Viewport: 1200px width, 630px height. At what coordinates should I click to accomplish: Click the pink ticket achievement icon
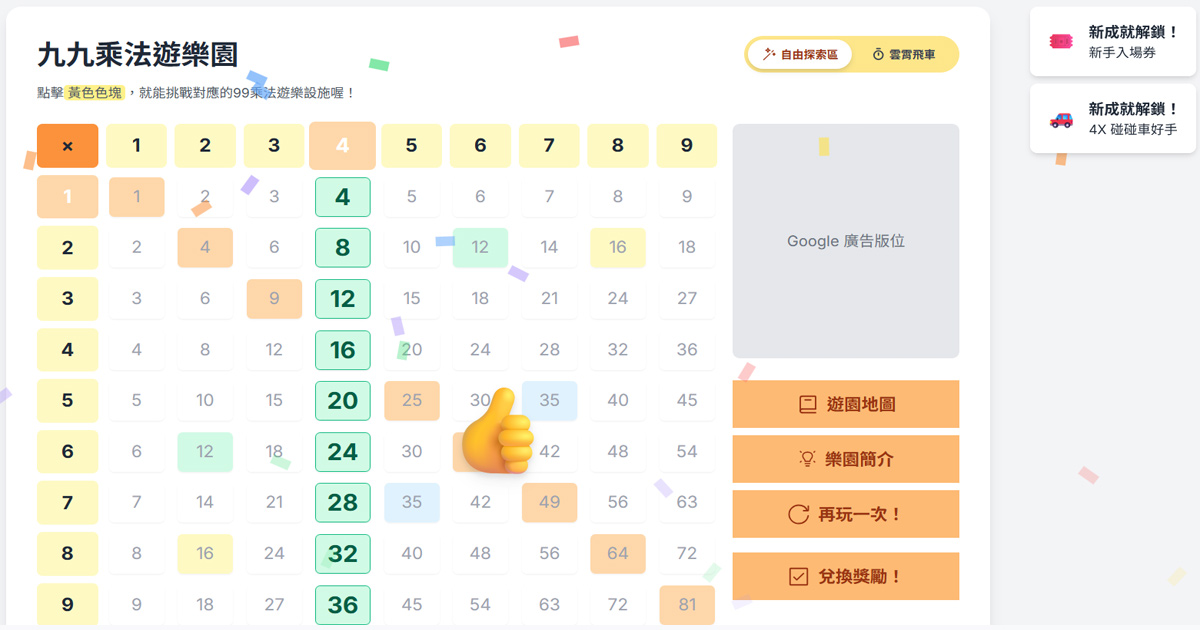click(x=1061, y=42)
